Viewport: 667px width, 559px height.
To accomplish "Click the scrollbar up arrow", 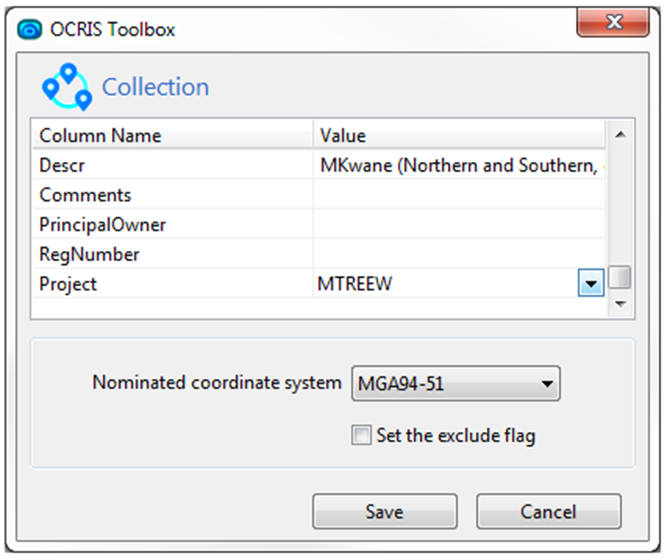I will point(620,135).
